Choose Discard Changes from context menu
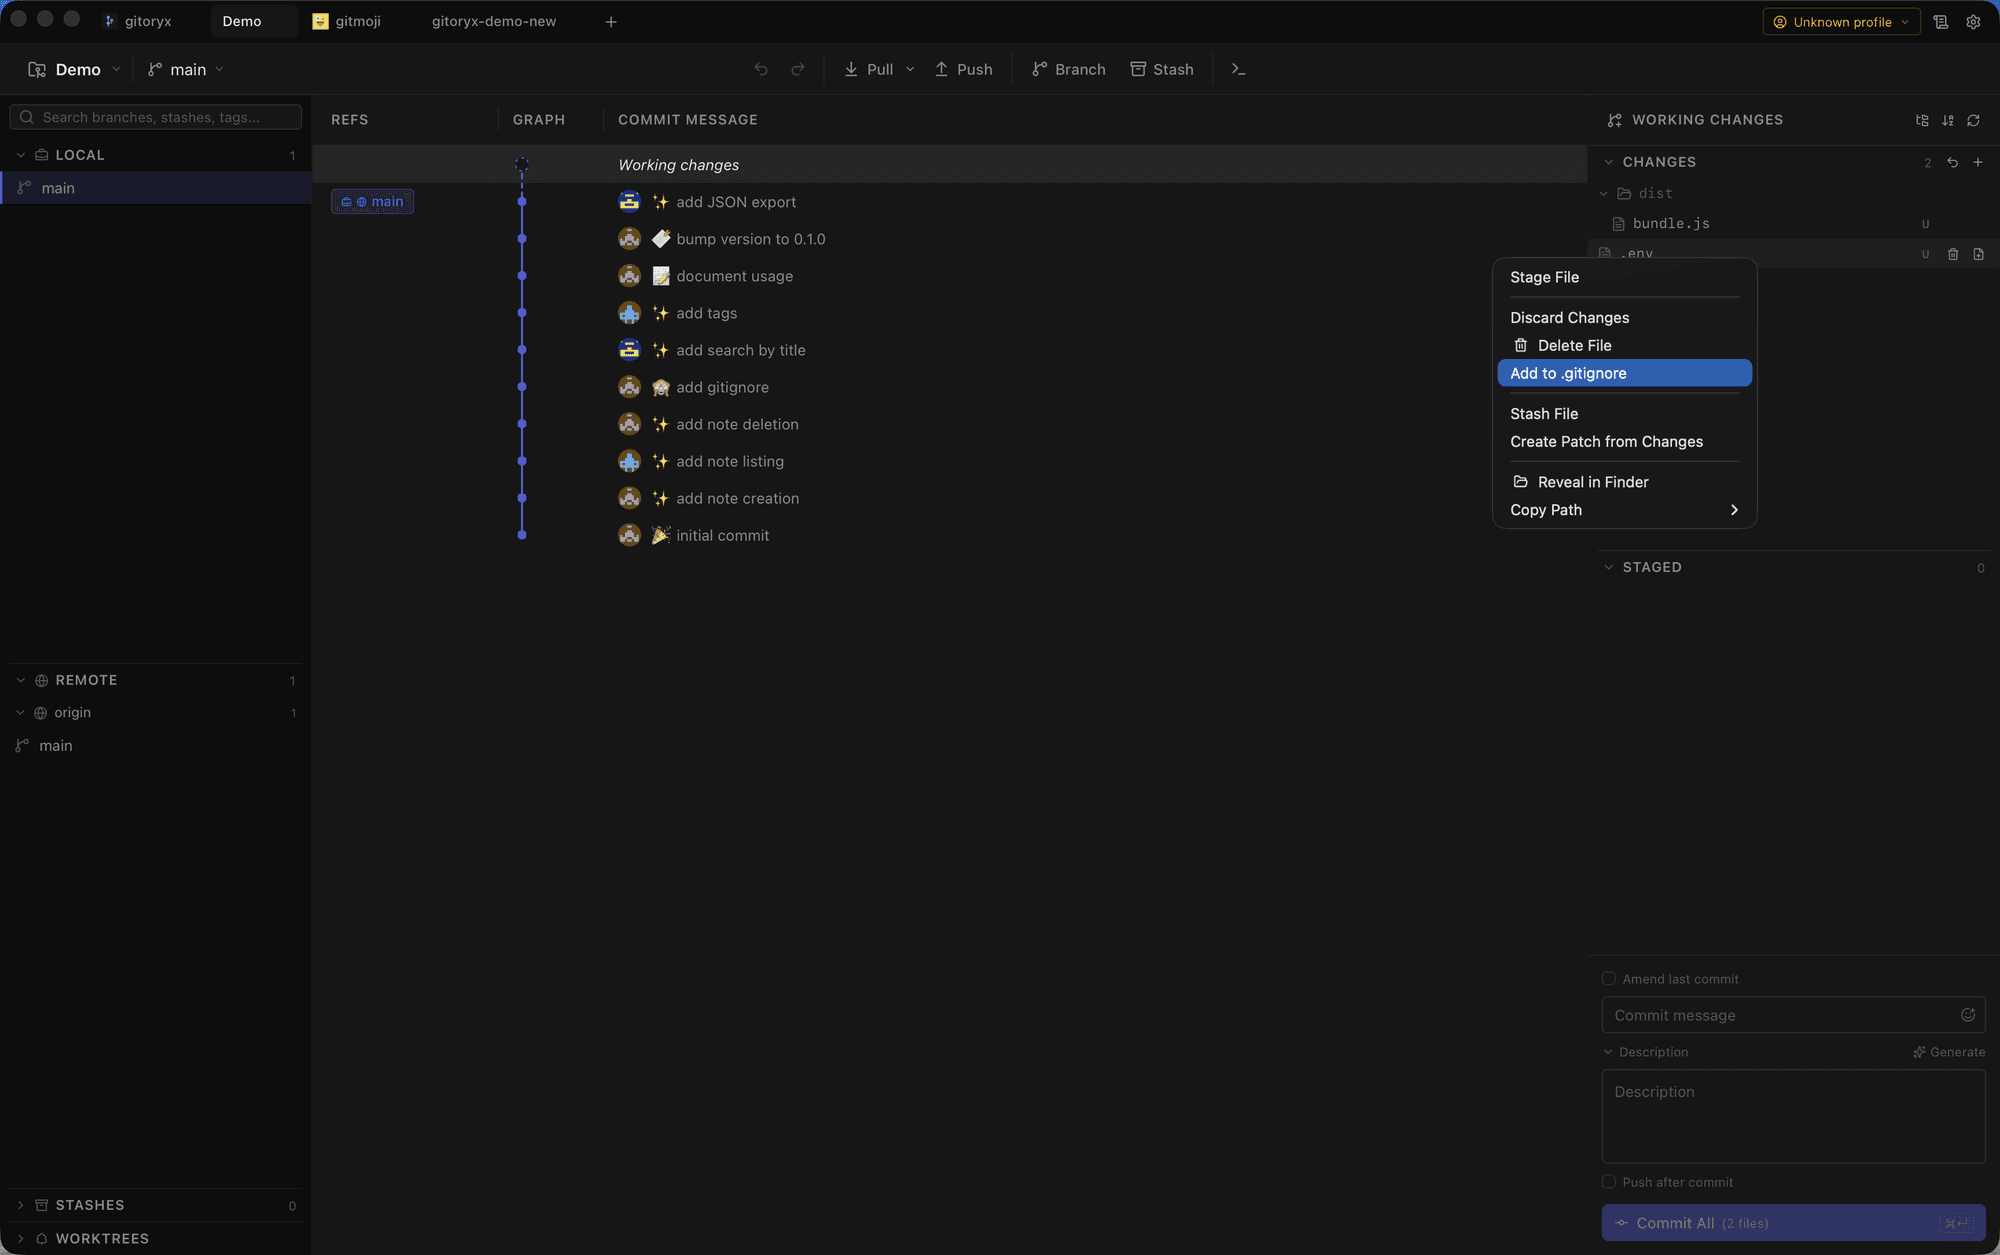The width and height of the screenshot is (2000, 1255). (1624, 317)
